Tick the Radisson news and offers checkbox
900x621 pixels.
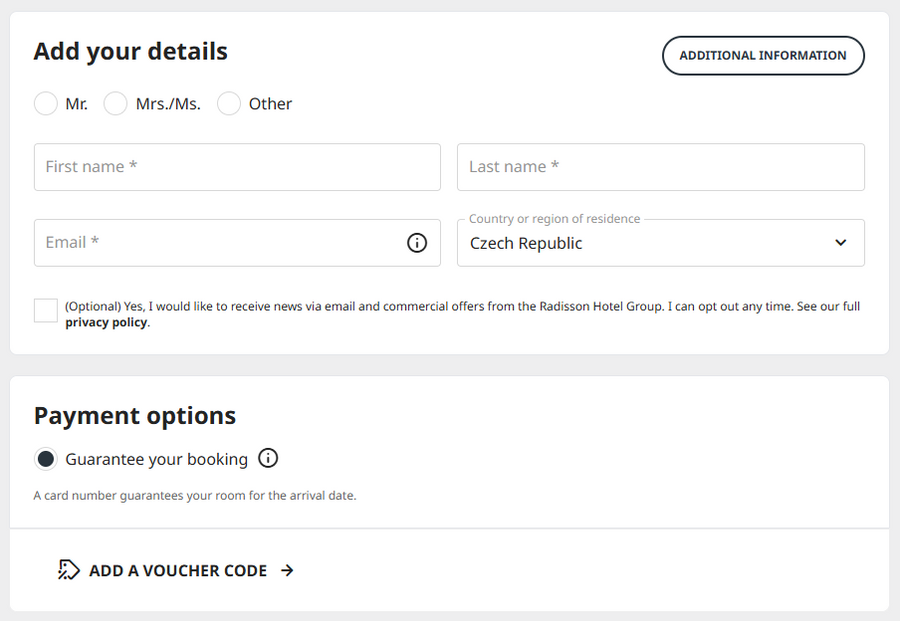tap(46, 310)
